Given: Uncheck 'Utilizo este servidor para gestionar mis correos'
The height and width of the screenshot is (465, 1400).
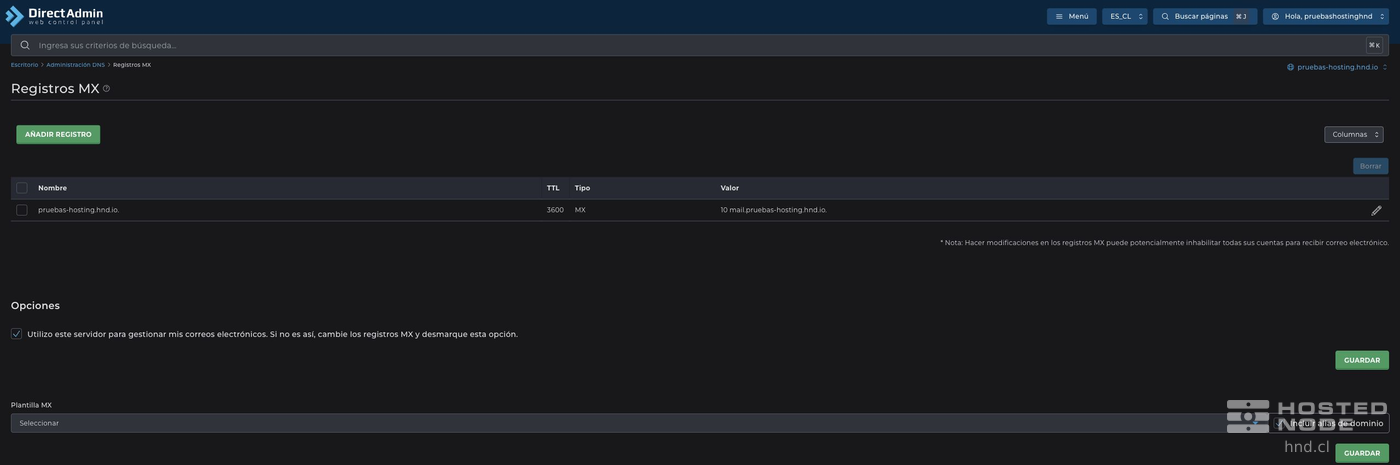Looking at the screenshot, I should (16, 334).
